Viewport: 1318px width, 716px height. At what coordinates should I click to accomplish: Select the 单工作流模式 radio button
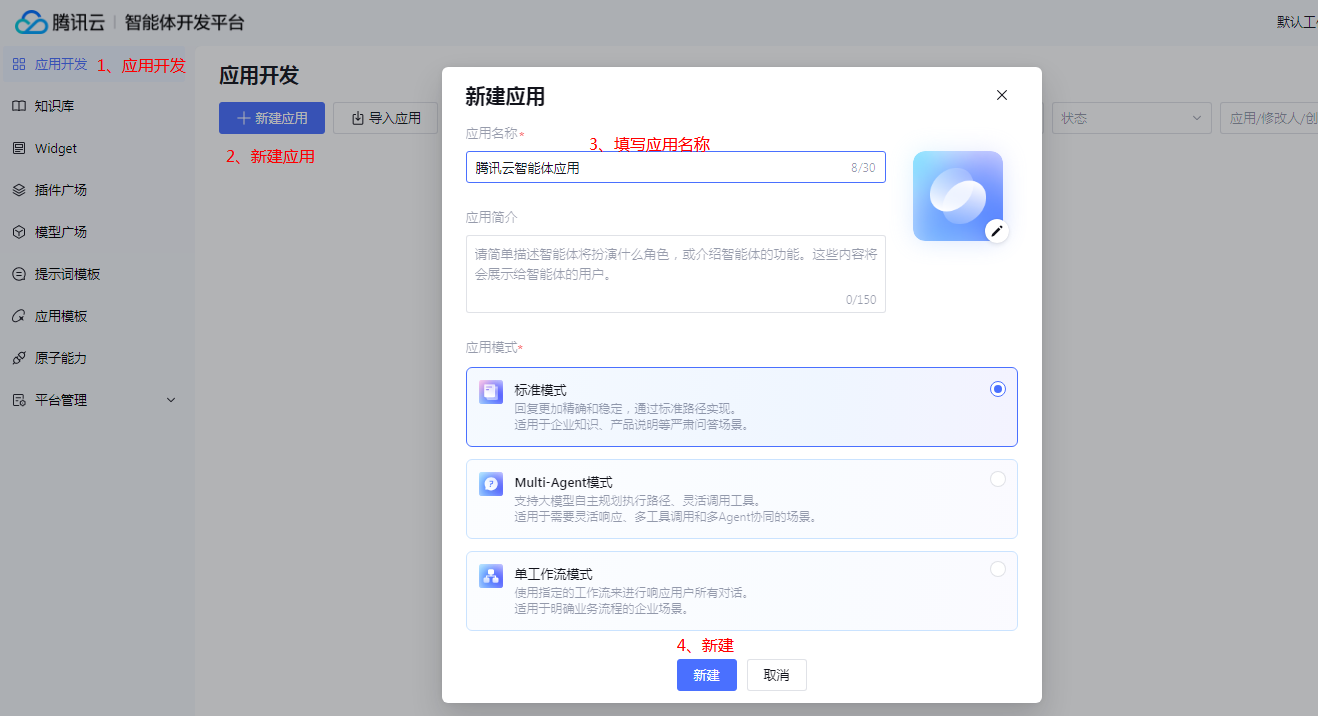[x=997, y=569]
